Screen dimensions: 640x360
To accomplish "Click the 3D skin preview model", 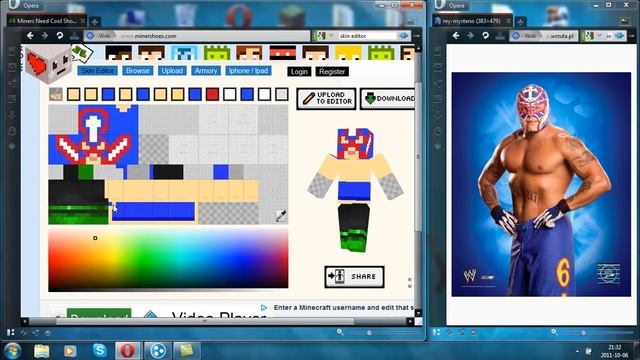I will click(354, 190).
